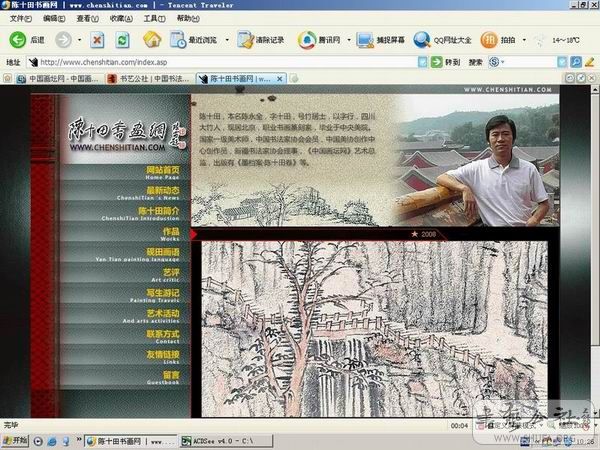The image size is (600, 450).
Task: Click the green Refresh page icon
Action: point(122,40)
